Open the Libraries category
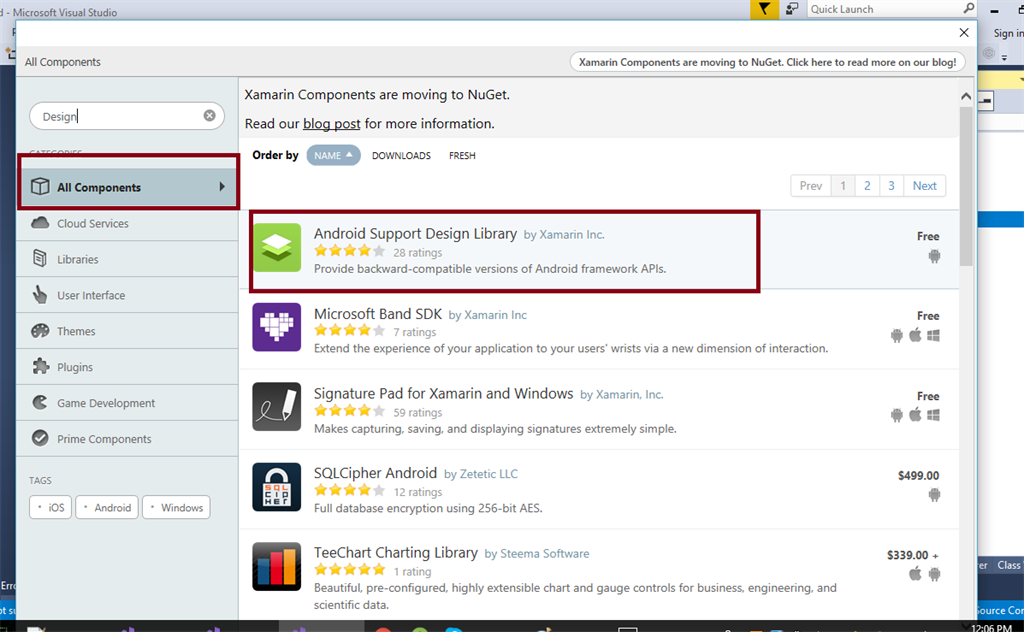Screen dimensions: 1024x632 coord(128,259)
